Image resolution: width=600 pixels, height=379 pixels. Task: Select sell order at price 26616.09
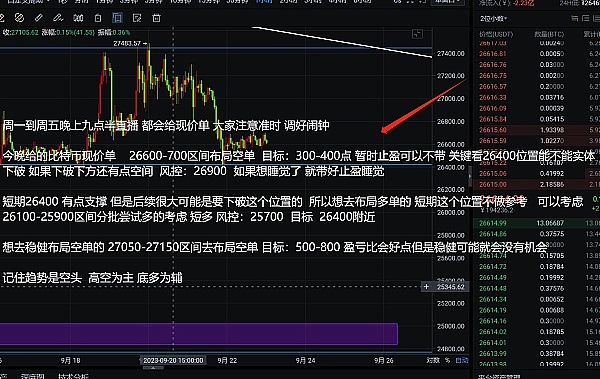[x=536, y=108]
